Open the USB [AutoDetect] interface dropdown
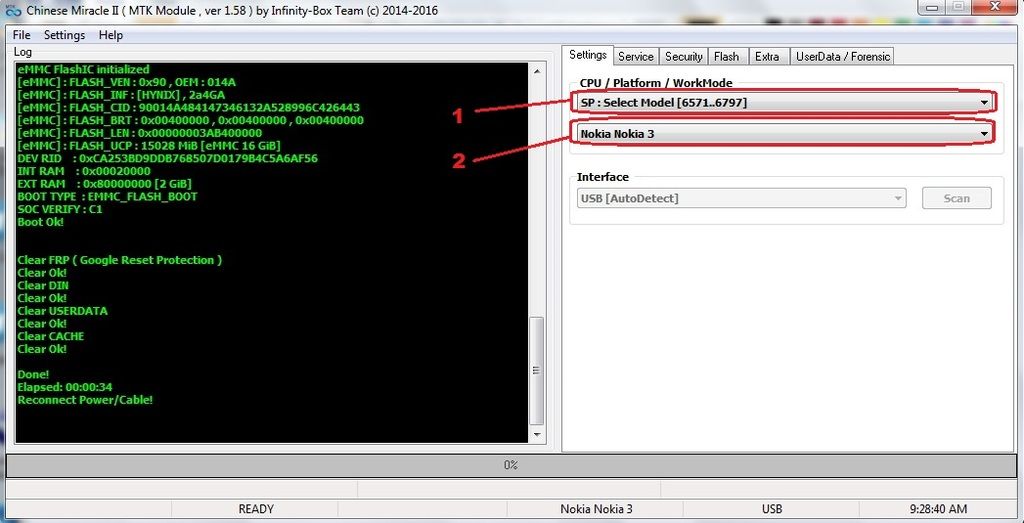Image resolution: width=1024 pixels, height=523 pixels. (741, 198)
